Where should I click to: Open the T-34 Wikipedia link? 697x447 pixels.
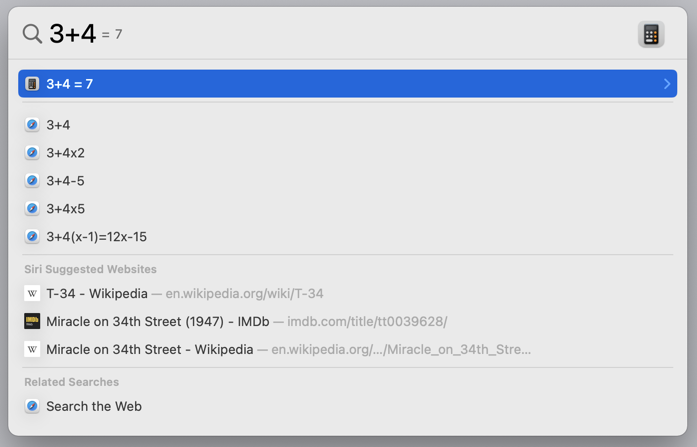[97, 294]
